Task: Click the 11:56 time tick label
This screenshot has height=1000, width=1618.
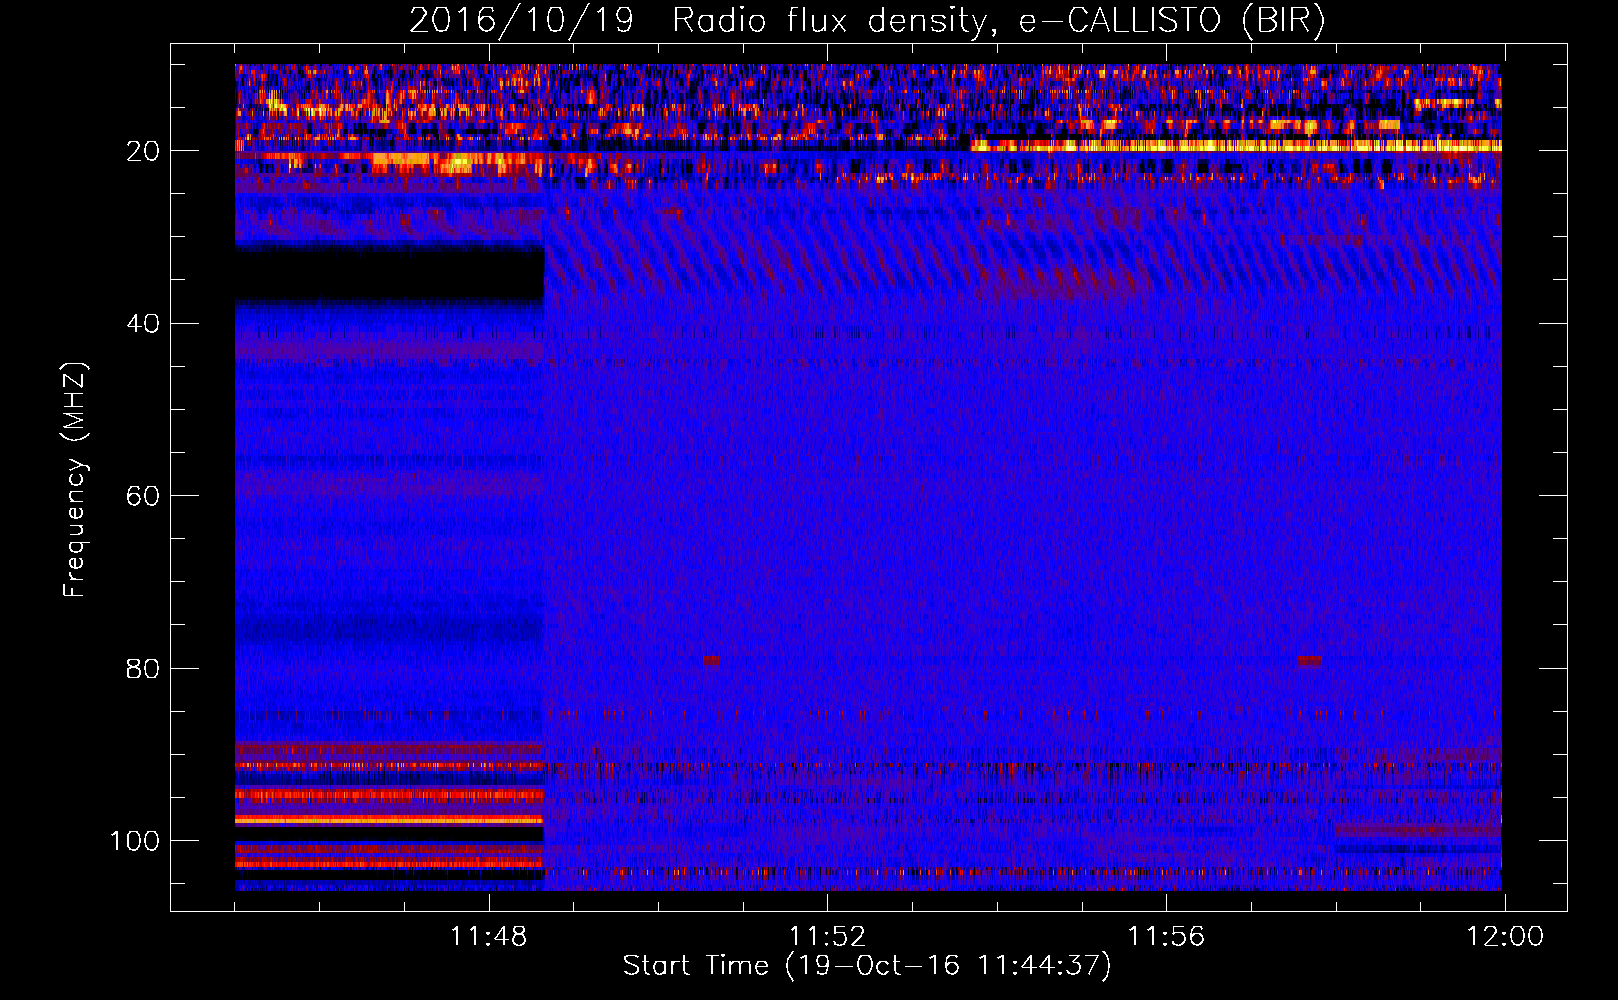Action: 1166,936
